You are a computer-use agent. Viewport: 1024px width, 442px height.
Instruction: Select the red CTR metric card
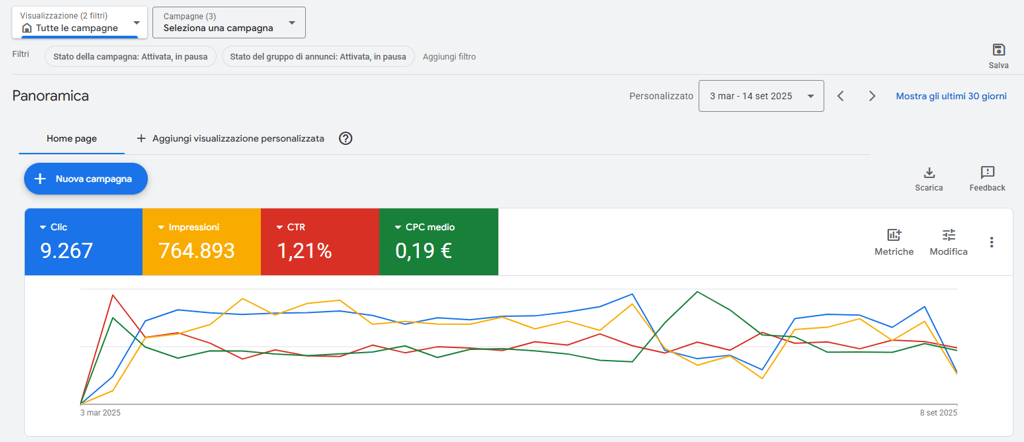319,241
